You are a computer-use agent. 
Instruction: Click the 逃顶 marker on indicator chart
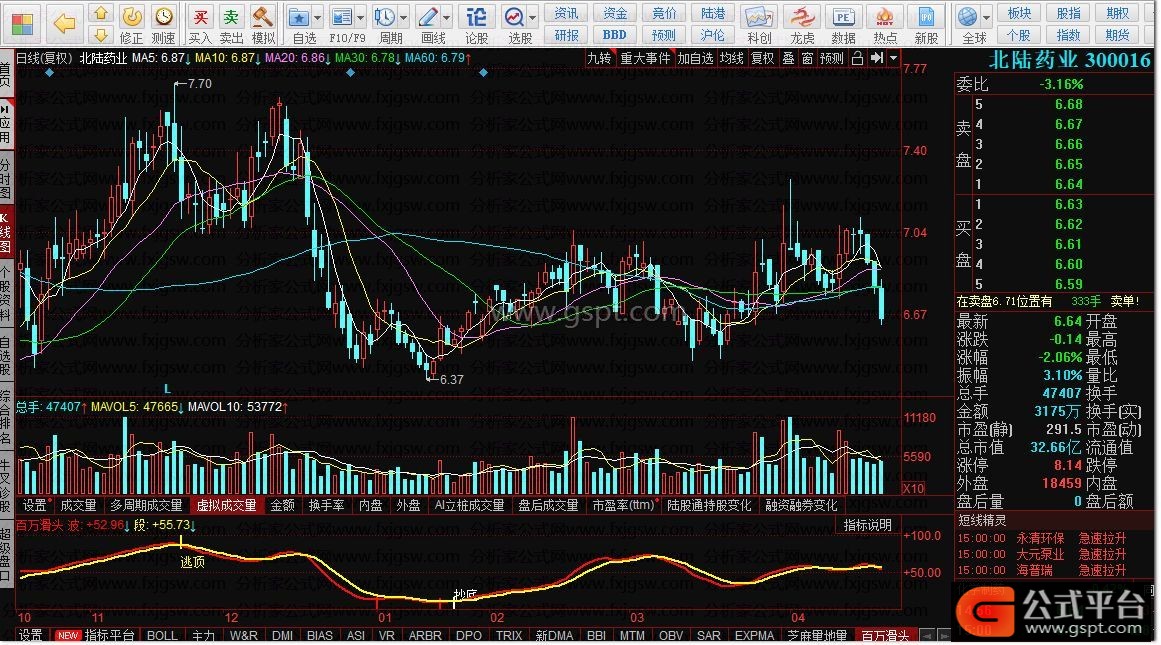pos(193,562)
